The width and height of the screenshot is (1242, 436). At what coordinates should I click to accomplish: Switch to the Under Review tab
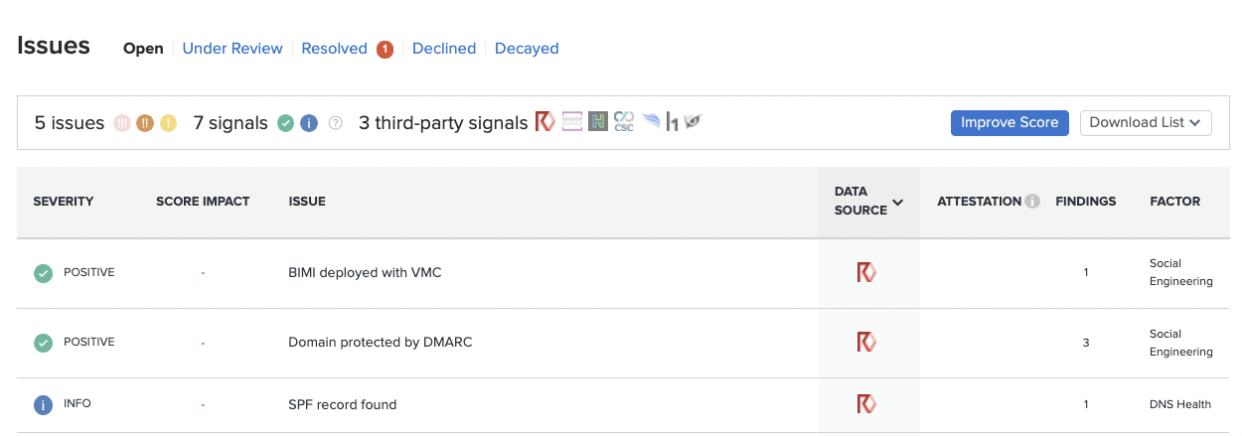232,48
